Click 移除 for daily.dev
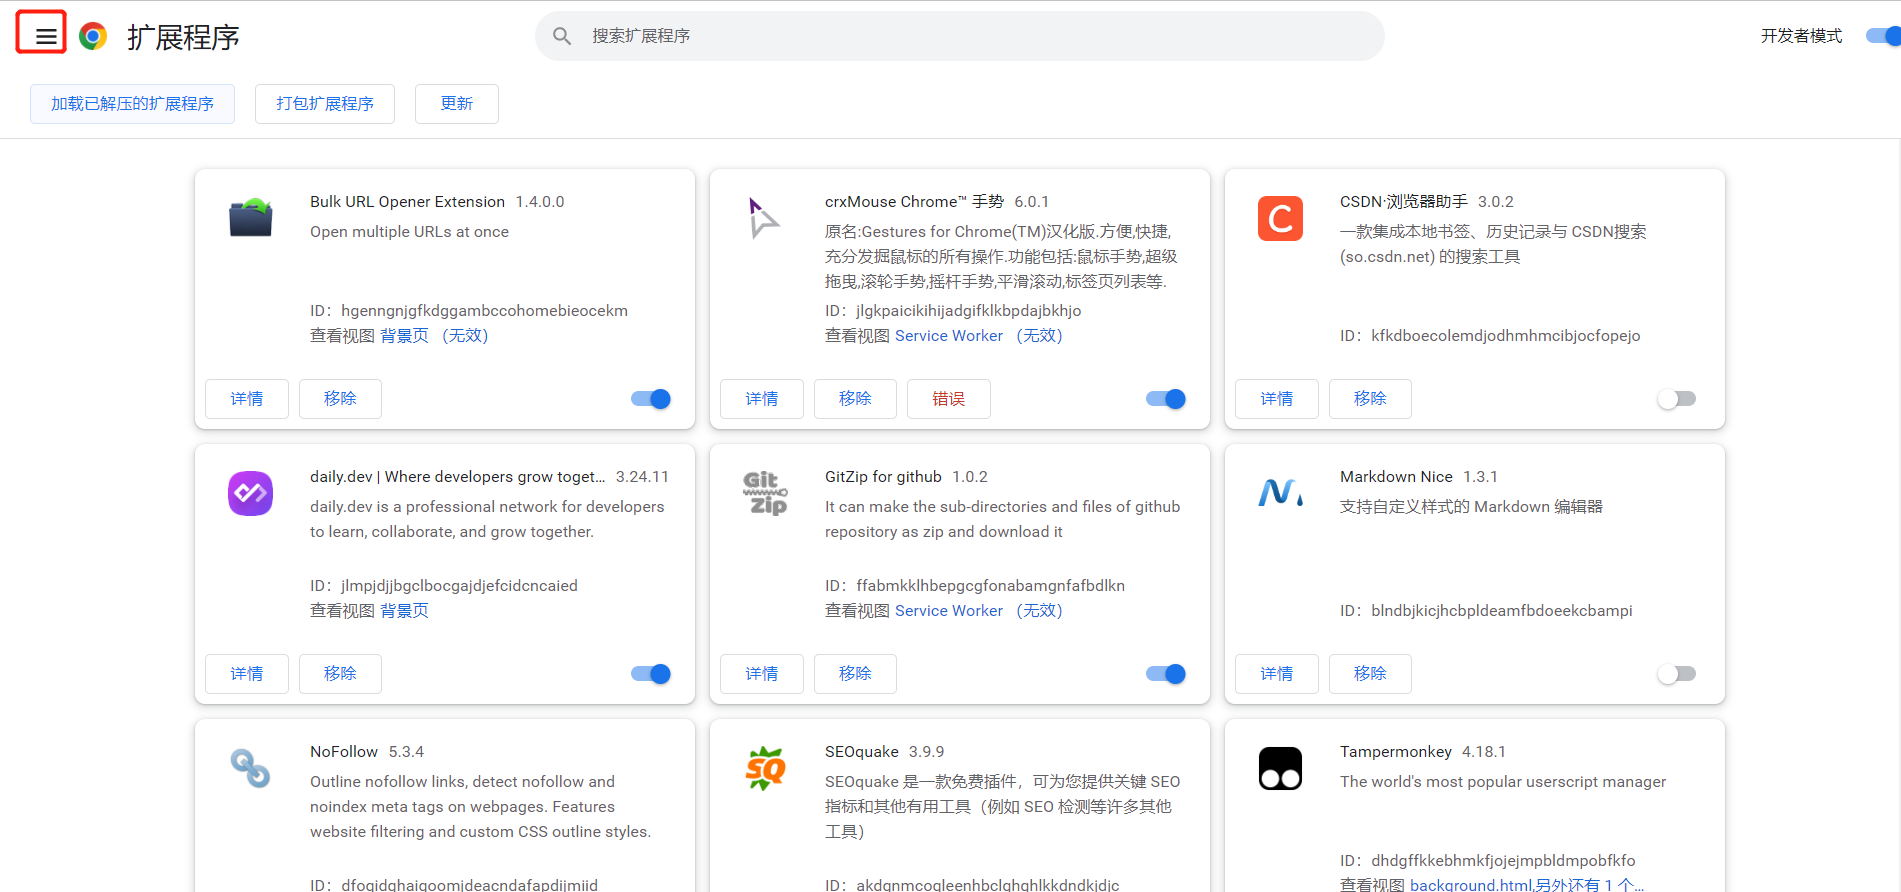 (x=340, y=674)
